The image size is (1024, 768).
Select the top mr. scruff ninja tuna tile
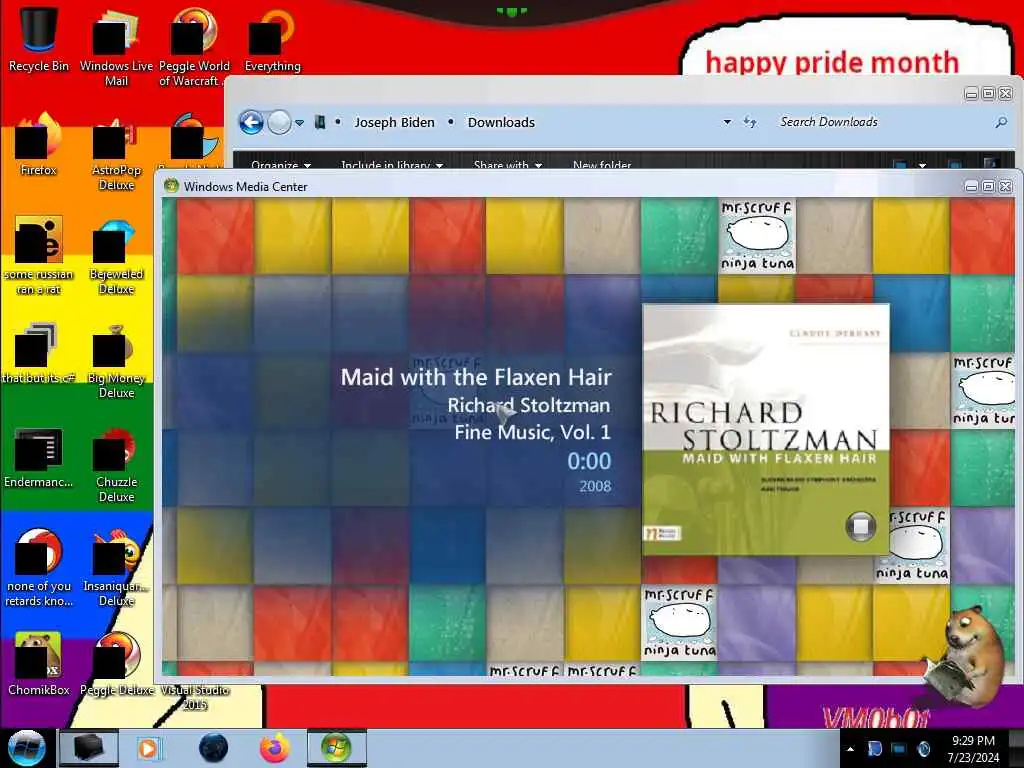(757, 236)
